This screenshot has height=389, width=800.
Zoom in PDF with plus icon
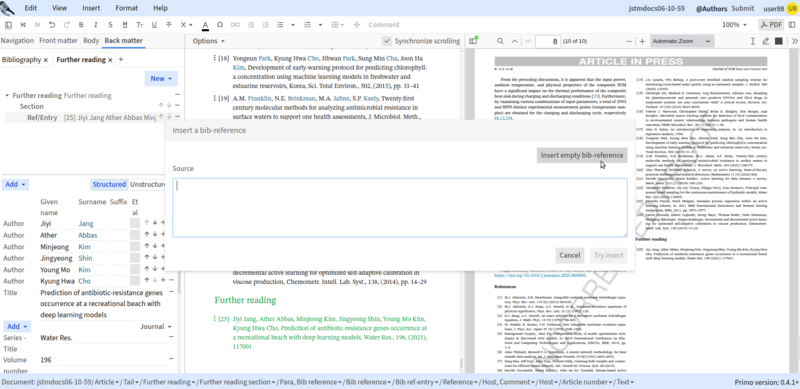tap(642, 41)
